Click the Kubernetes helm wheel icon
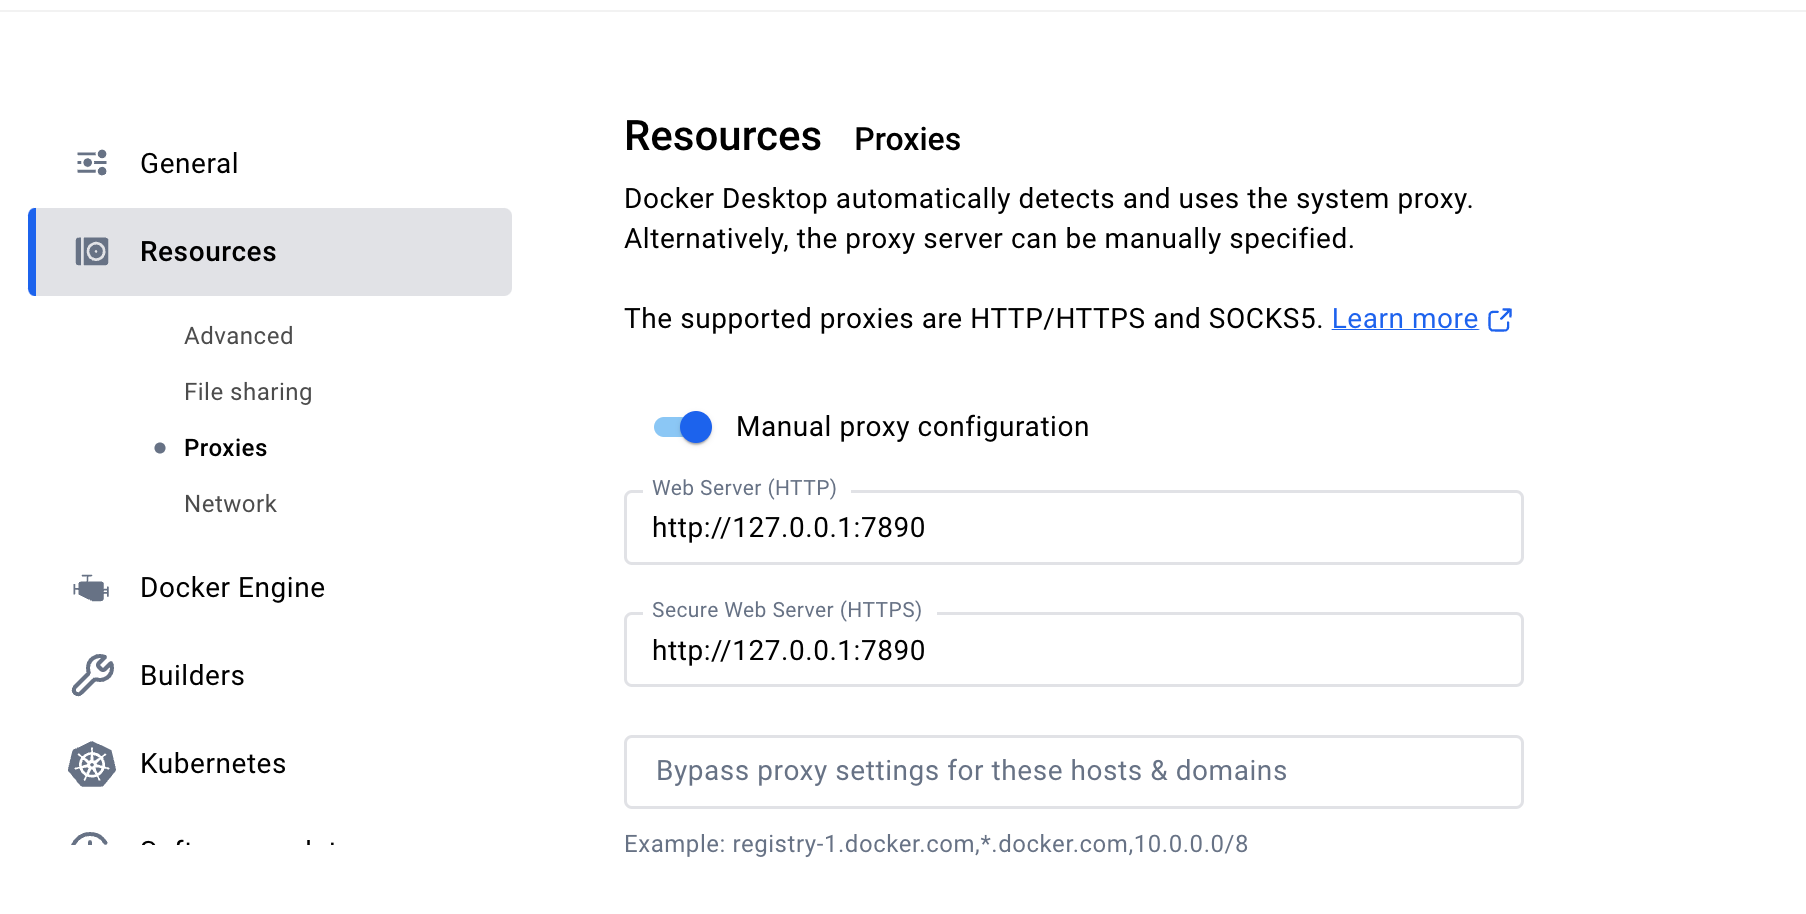The width and height of the screenshot is (1806, 914). 92,764
